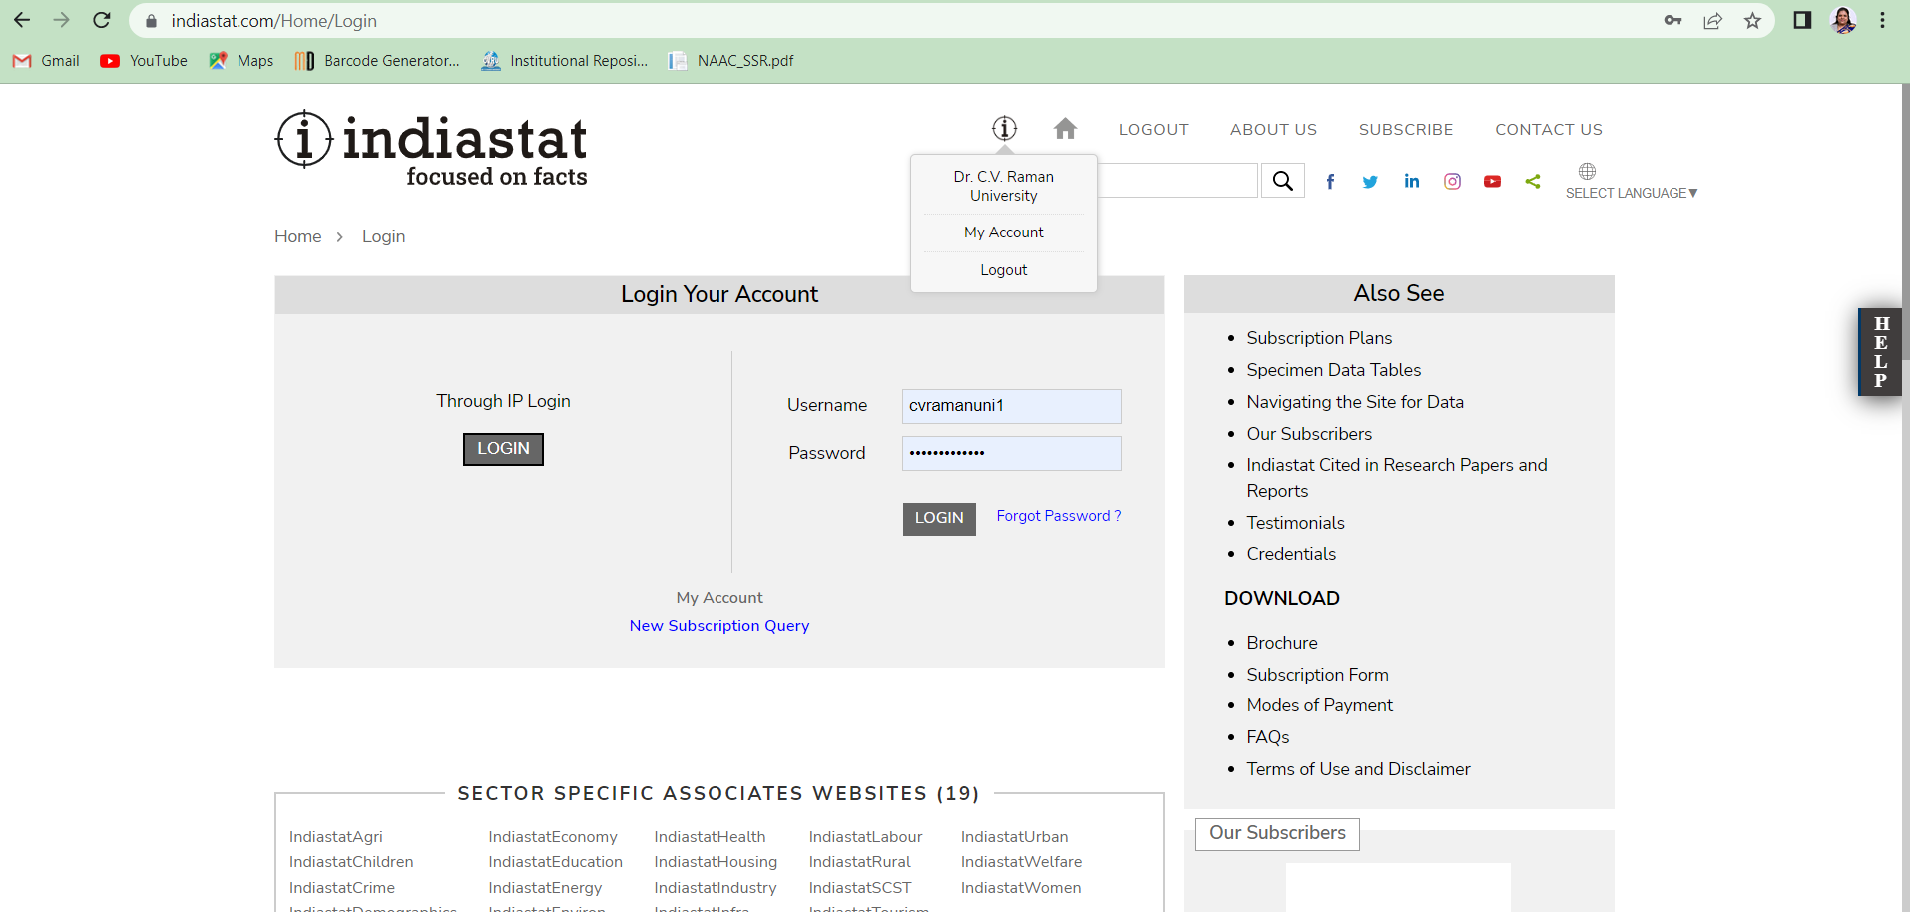1910x912 pixels.
Task: Open the Testimonials link
Action: coord(1295,523)
